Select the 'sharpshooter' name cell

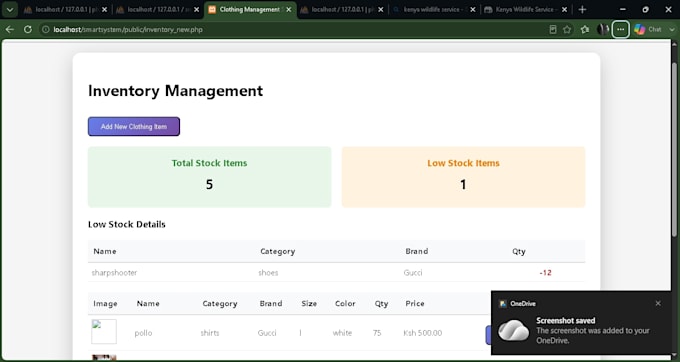[x=114, y=273]
